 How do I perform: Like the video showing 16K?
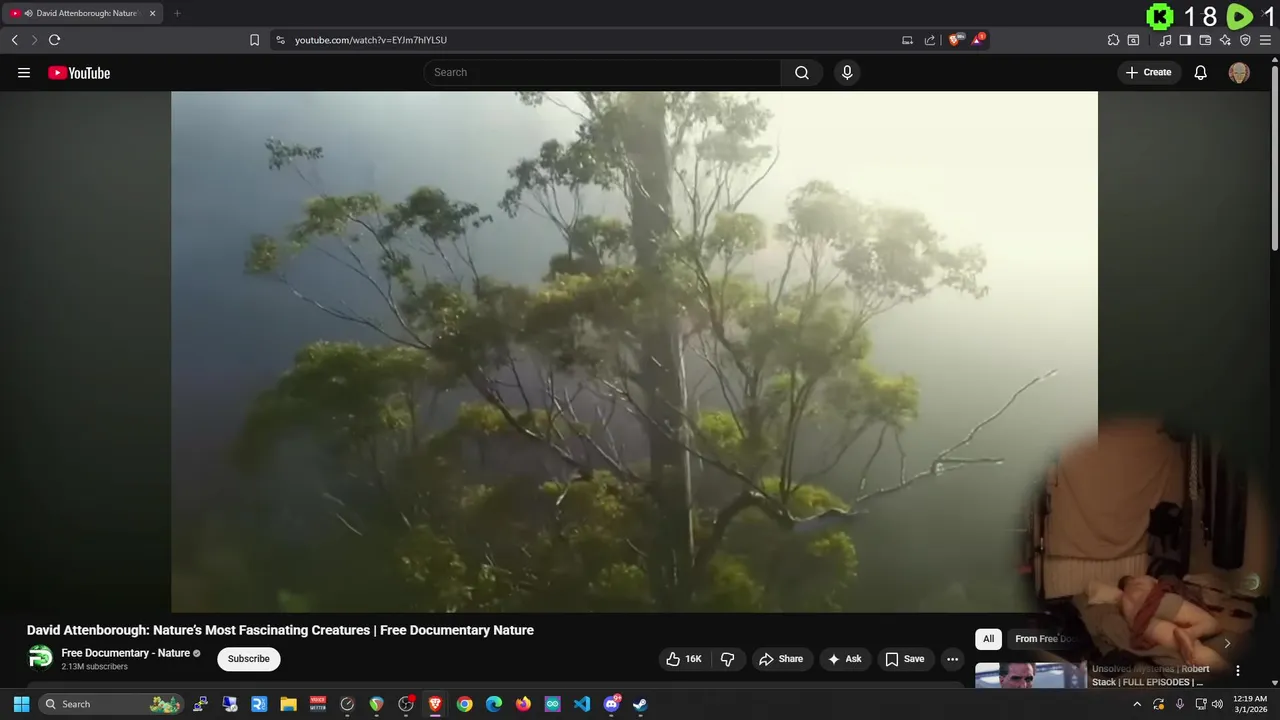pos(684,659)
